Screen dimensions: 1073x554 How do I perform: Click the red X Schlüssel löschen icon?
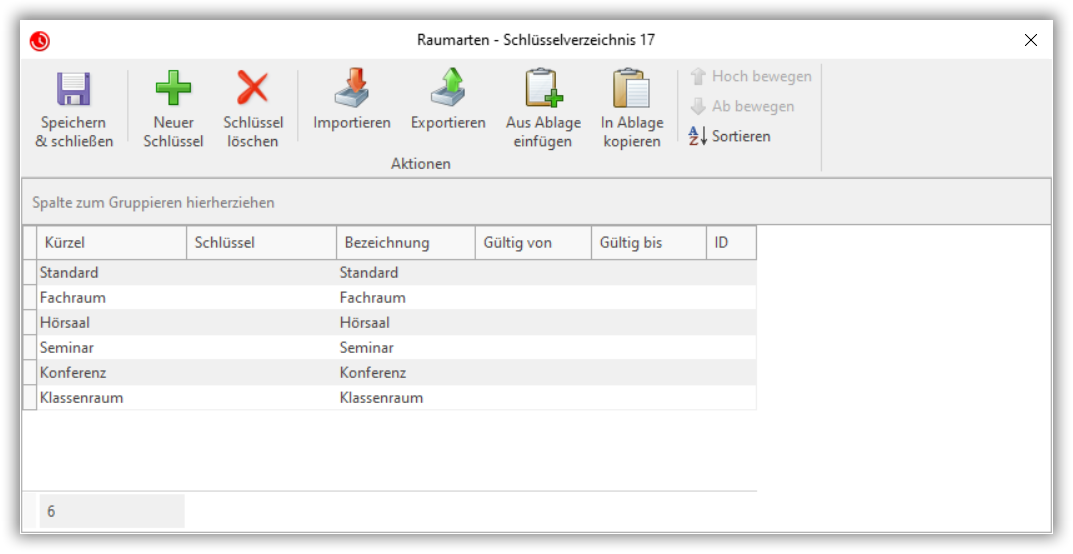click(253, 88)
